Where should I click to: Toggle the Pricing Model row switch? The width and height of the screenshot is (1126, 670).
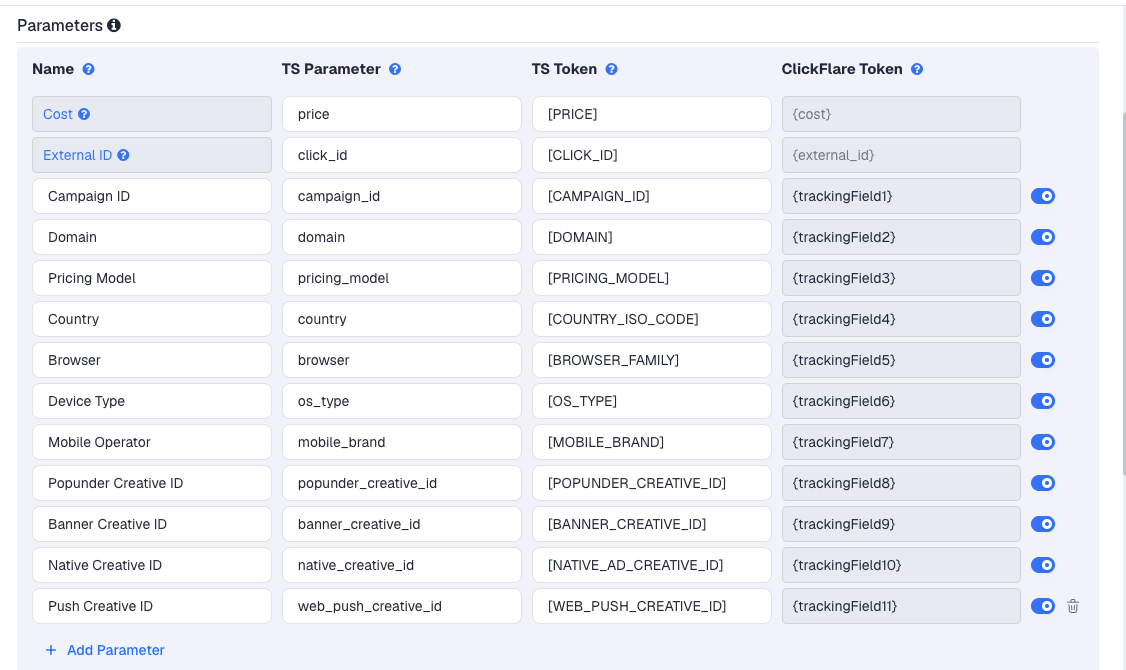(1043, 278)
